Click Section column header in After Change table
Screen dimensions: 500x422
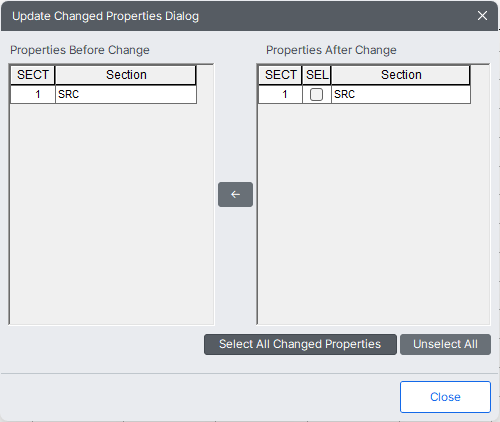click(401, 75)
